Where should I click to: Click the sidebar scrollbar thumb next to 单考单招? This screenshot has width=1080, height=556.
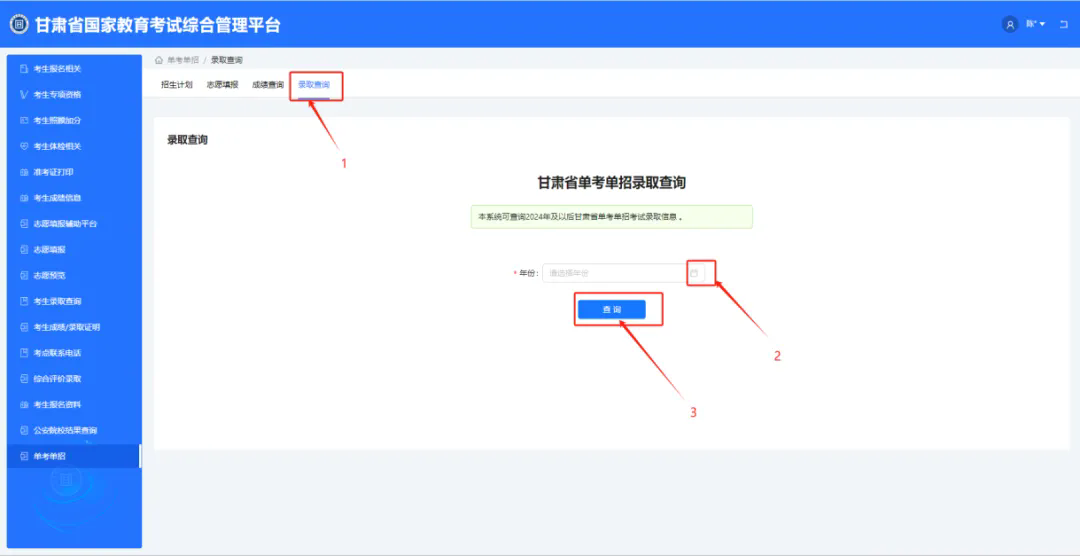point(141,456)
